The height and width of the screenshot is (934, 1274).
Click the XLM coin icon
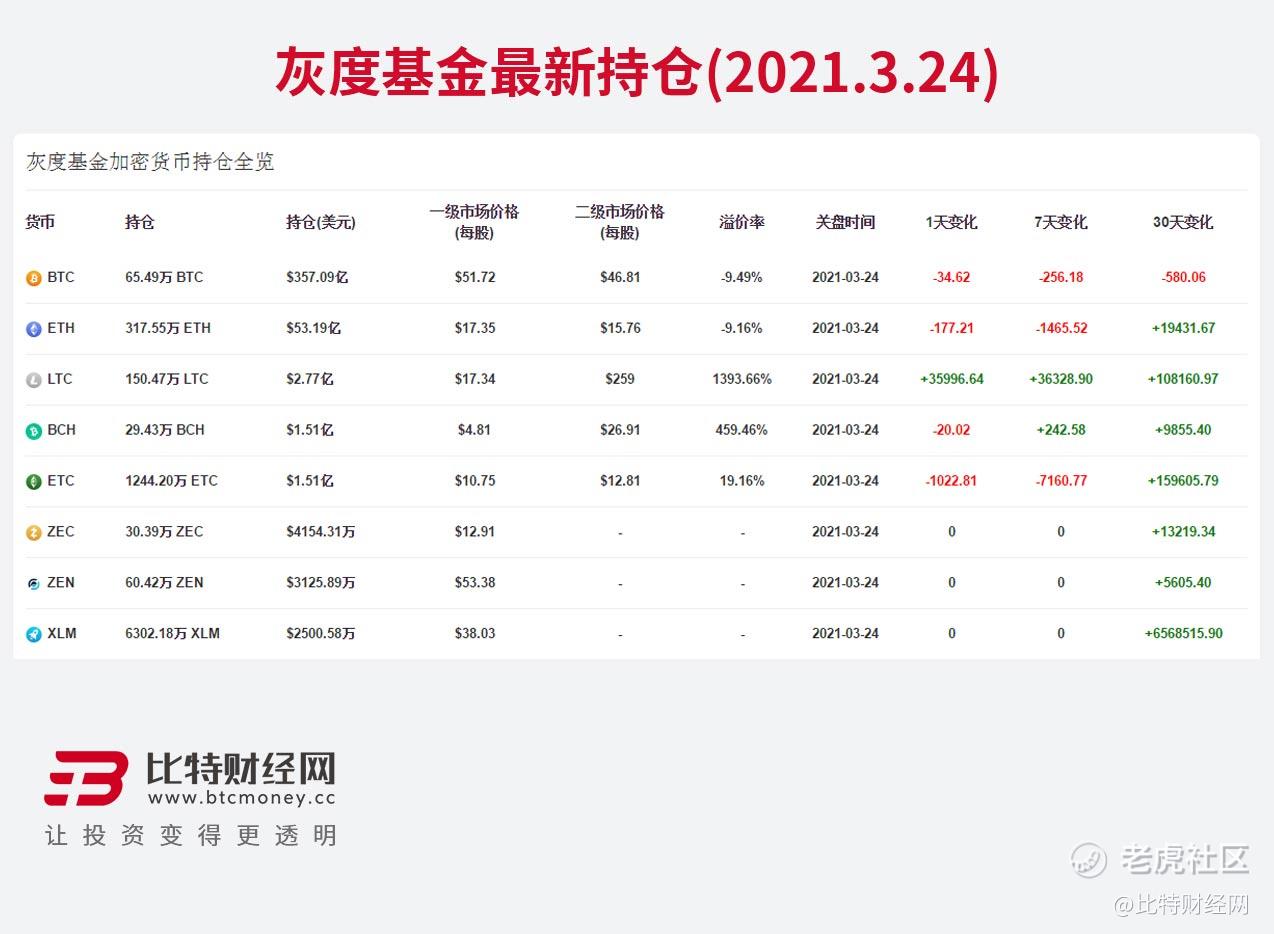(x=34, y=635)
